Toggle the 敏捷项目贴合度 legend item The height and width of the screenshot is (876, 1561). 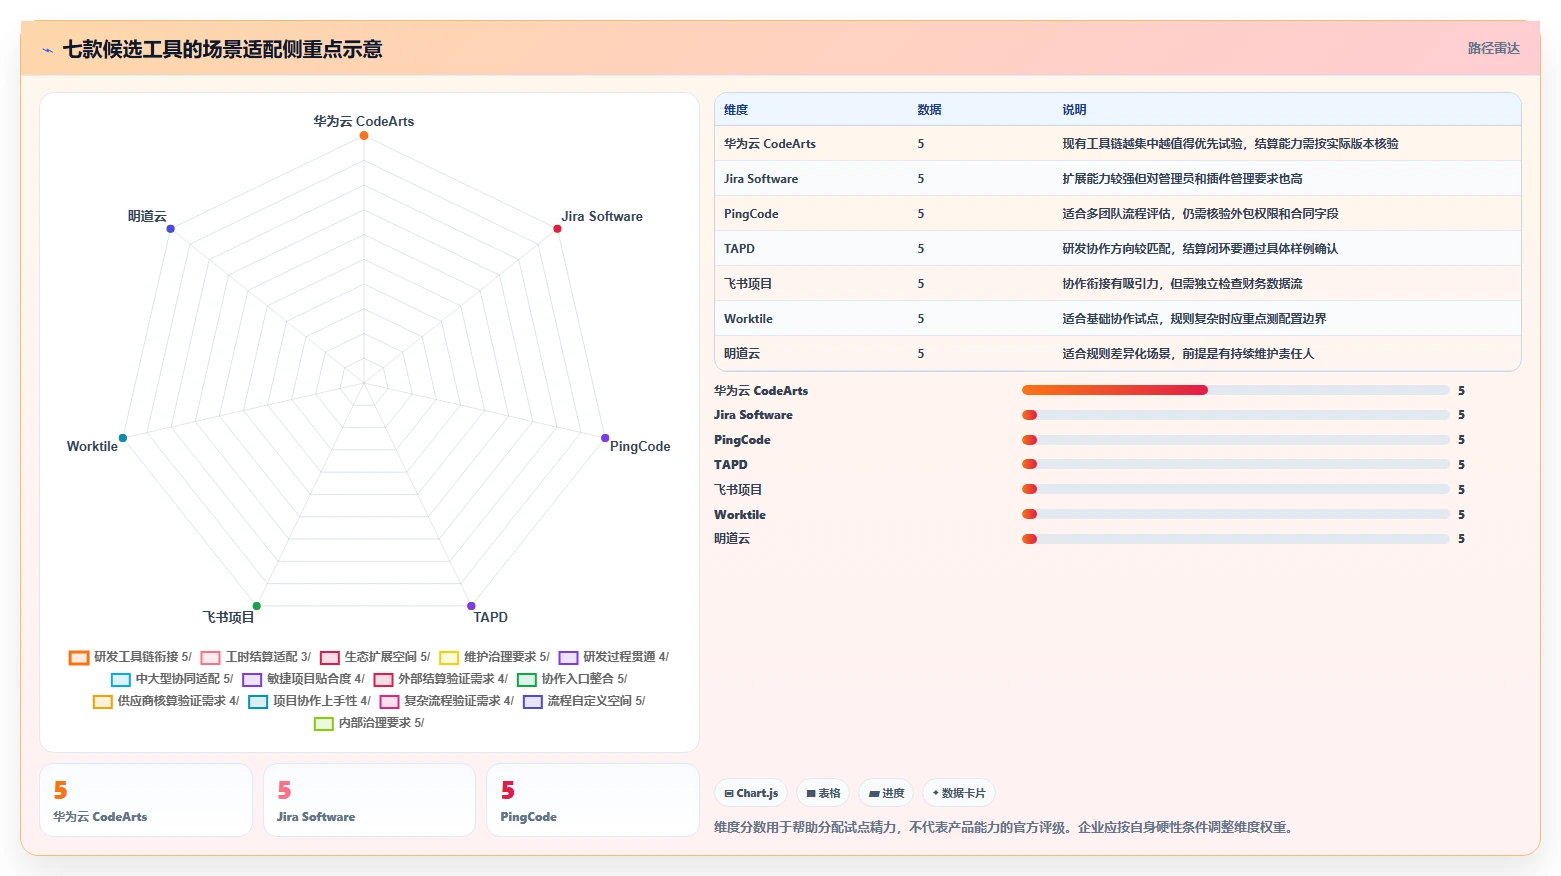point(304,679)
